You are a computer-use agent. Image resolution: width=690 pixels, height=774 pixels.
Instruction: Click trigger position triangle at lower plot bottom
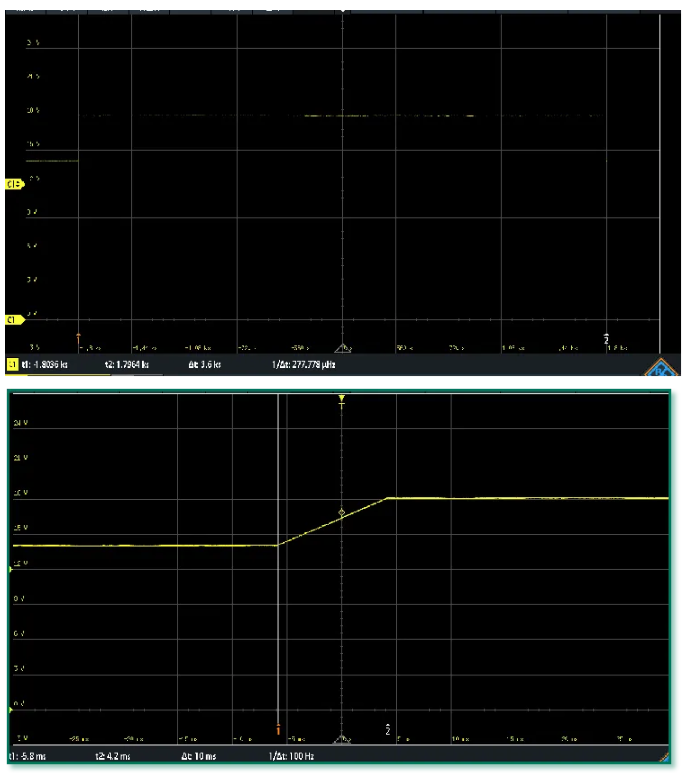click(x=343, y=738)
